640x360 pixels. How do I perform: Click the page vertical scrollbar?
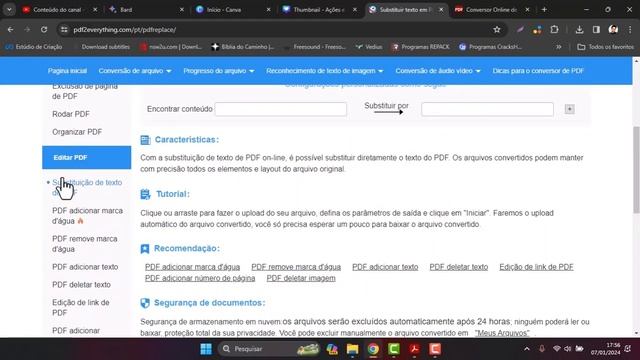(636, 169)
